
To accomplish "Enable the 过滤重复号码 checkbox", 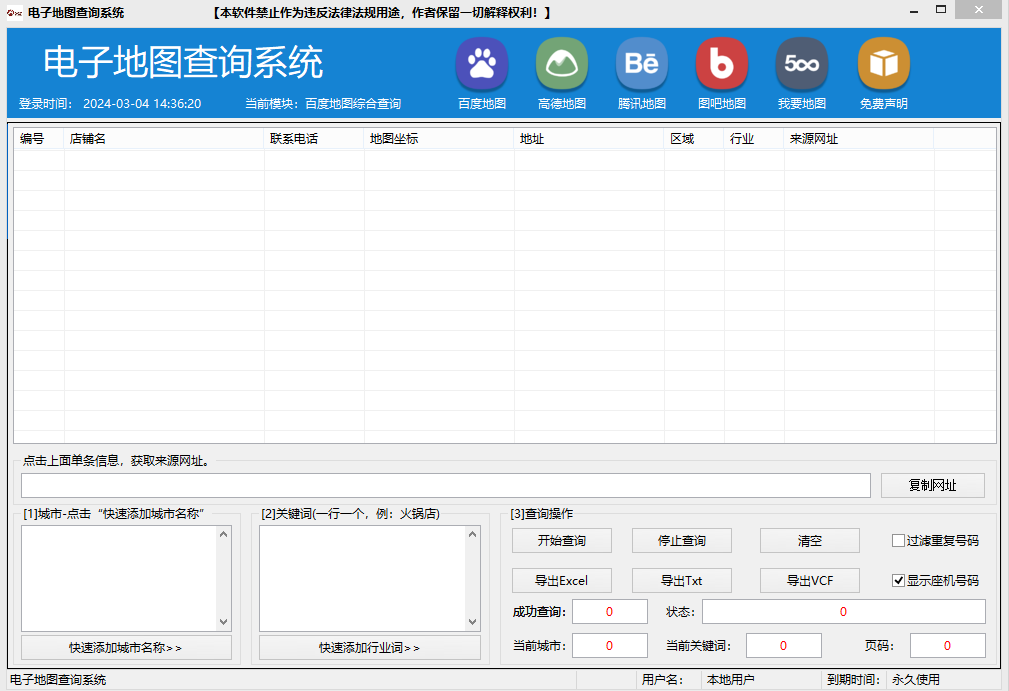I will [898, 540].
